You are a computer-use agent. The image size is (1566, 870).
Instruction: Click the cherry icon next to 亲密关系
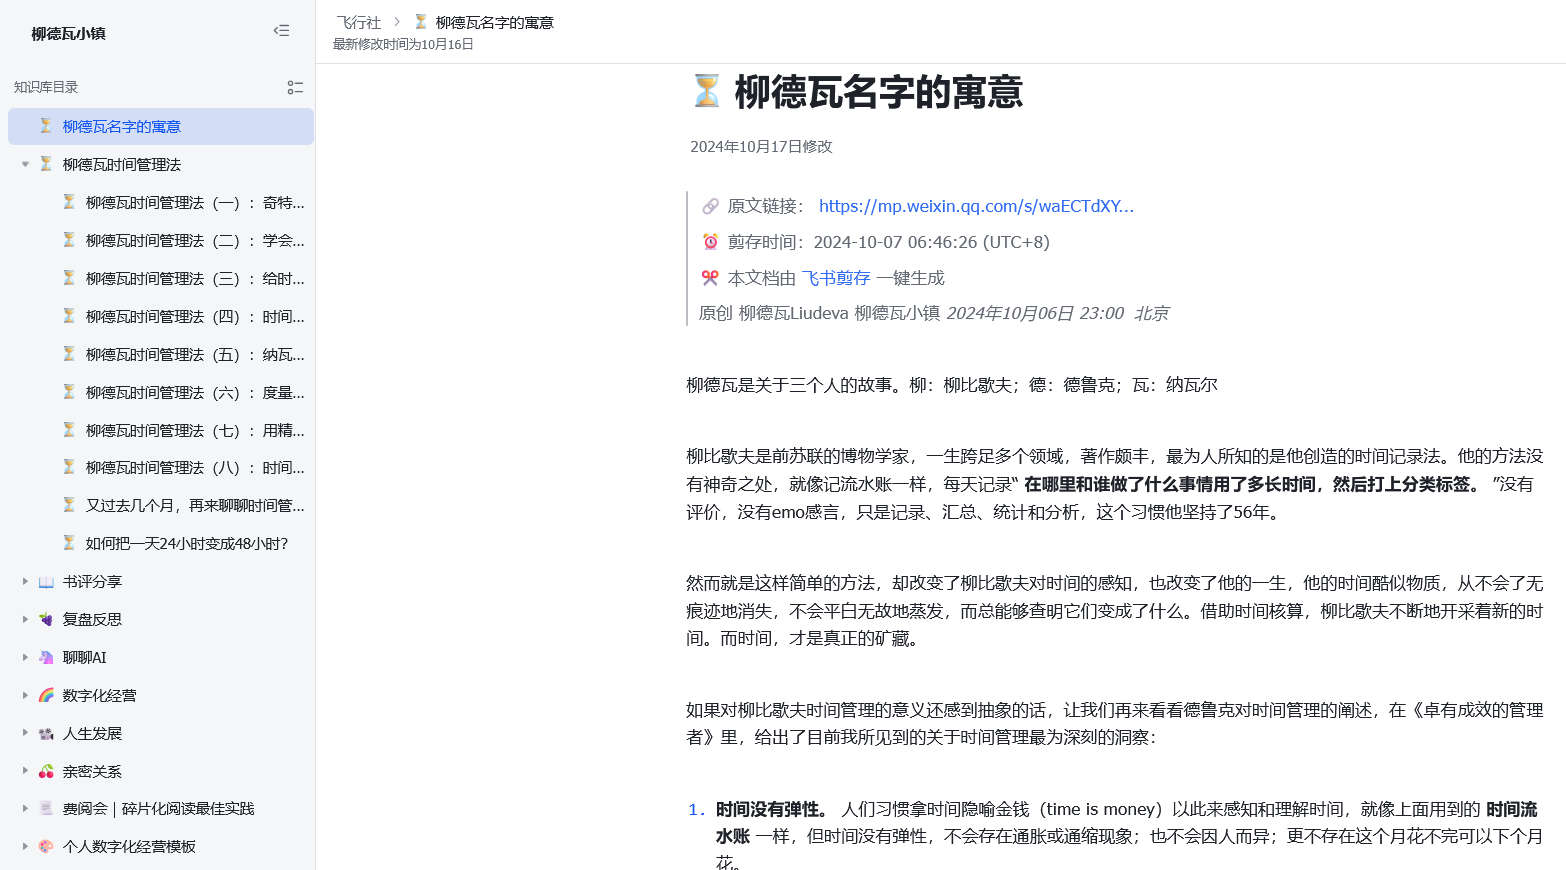[x=46, y=771]
